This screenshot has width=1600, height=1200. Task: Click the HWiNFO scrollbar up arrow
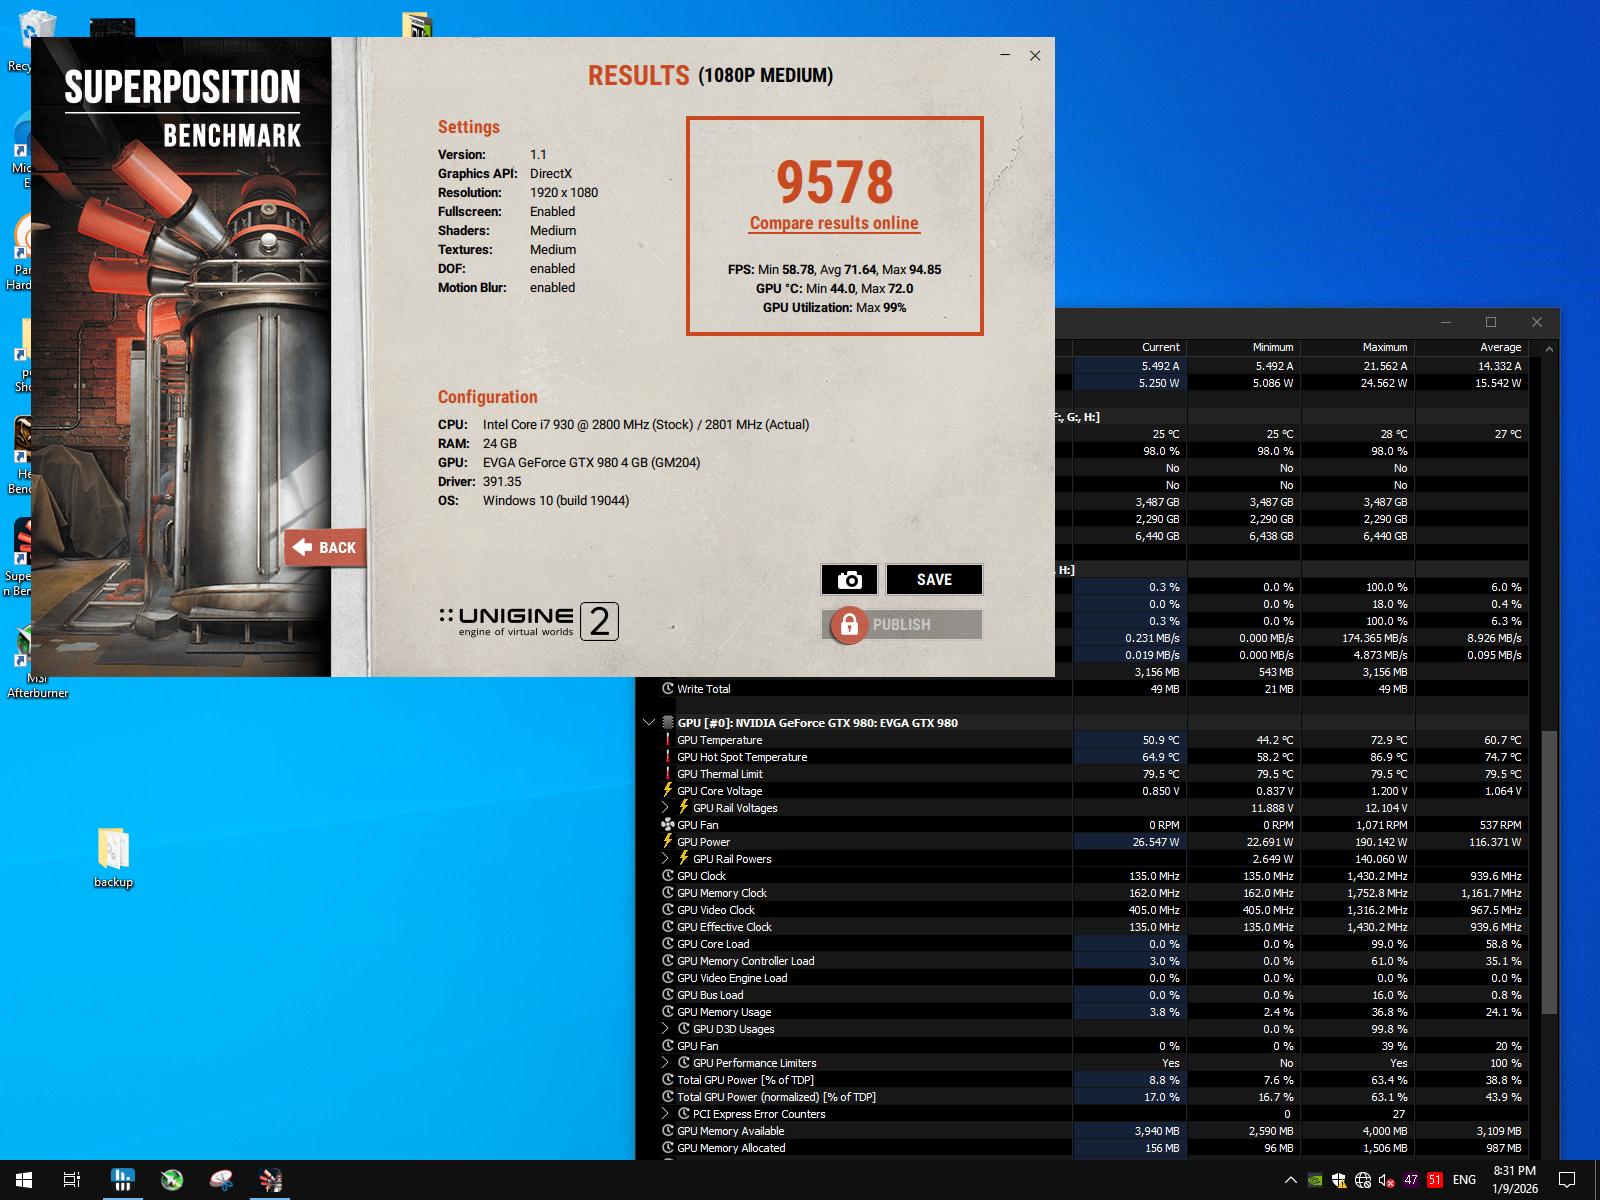click(x=1549, y=349)
